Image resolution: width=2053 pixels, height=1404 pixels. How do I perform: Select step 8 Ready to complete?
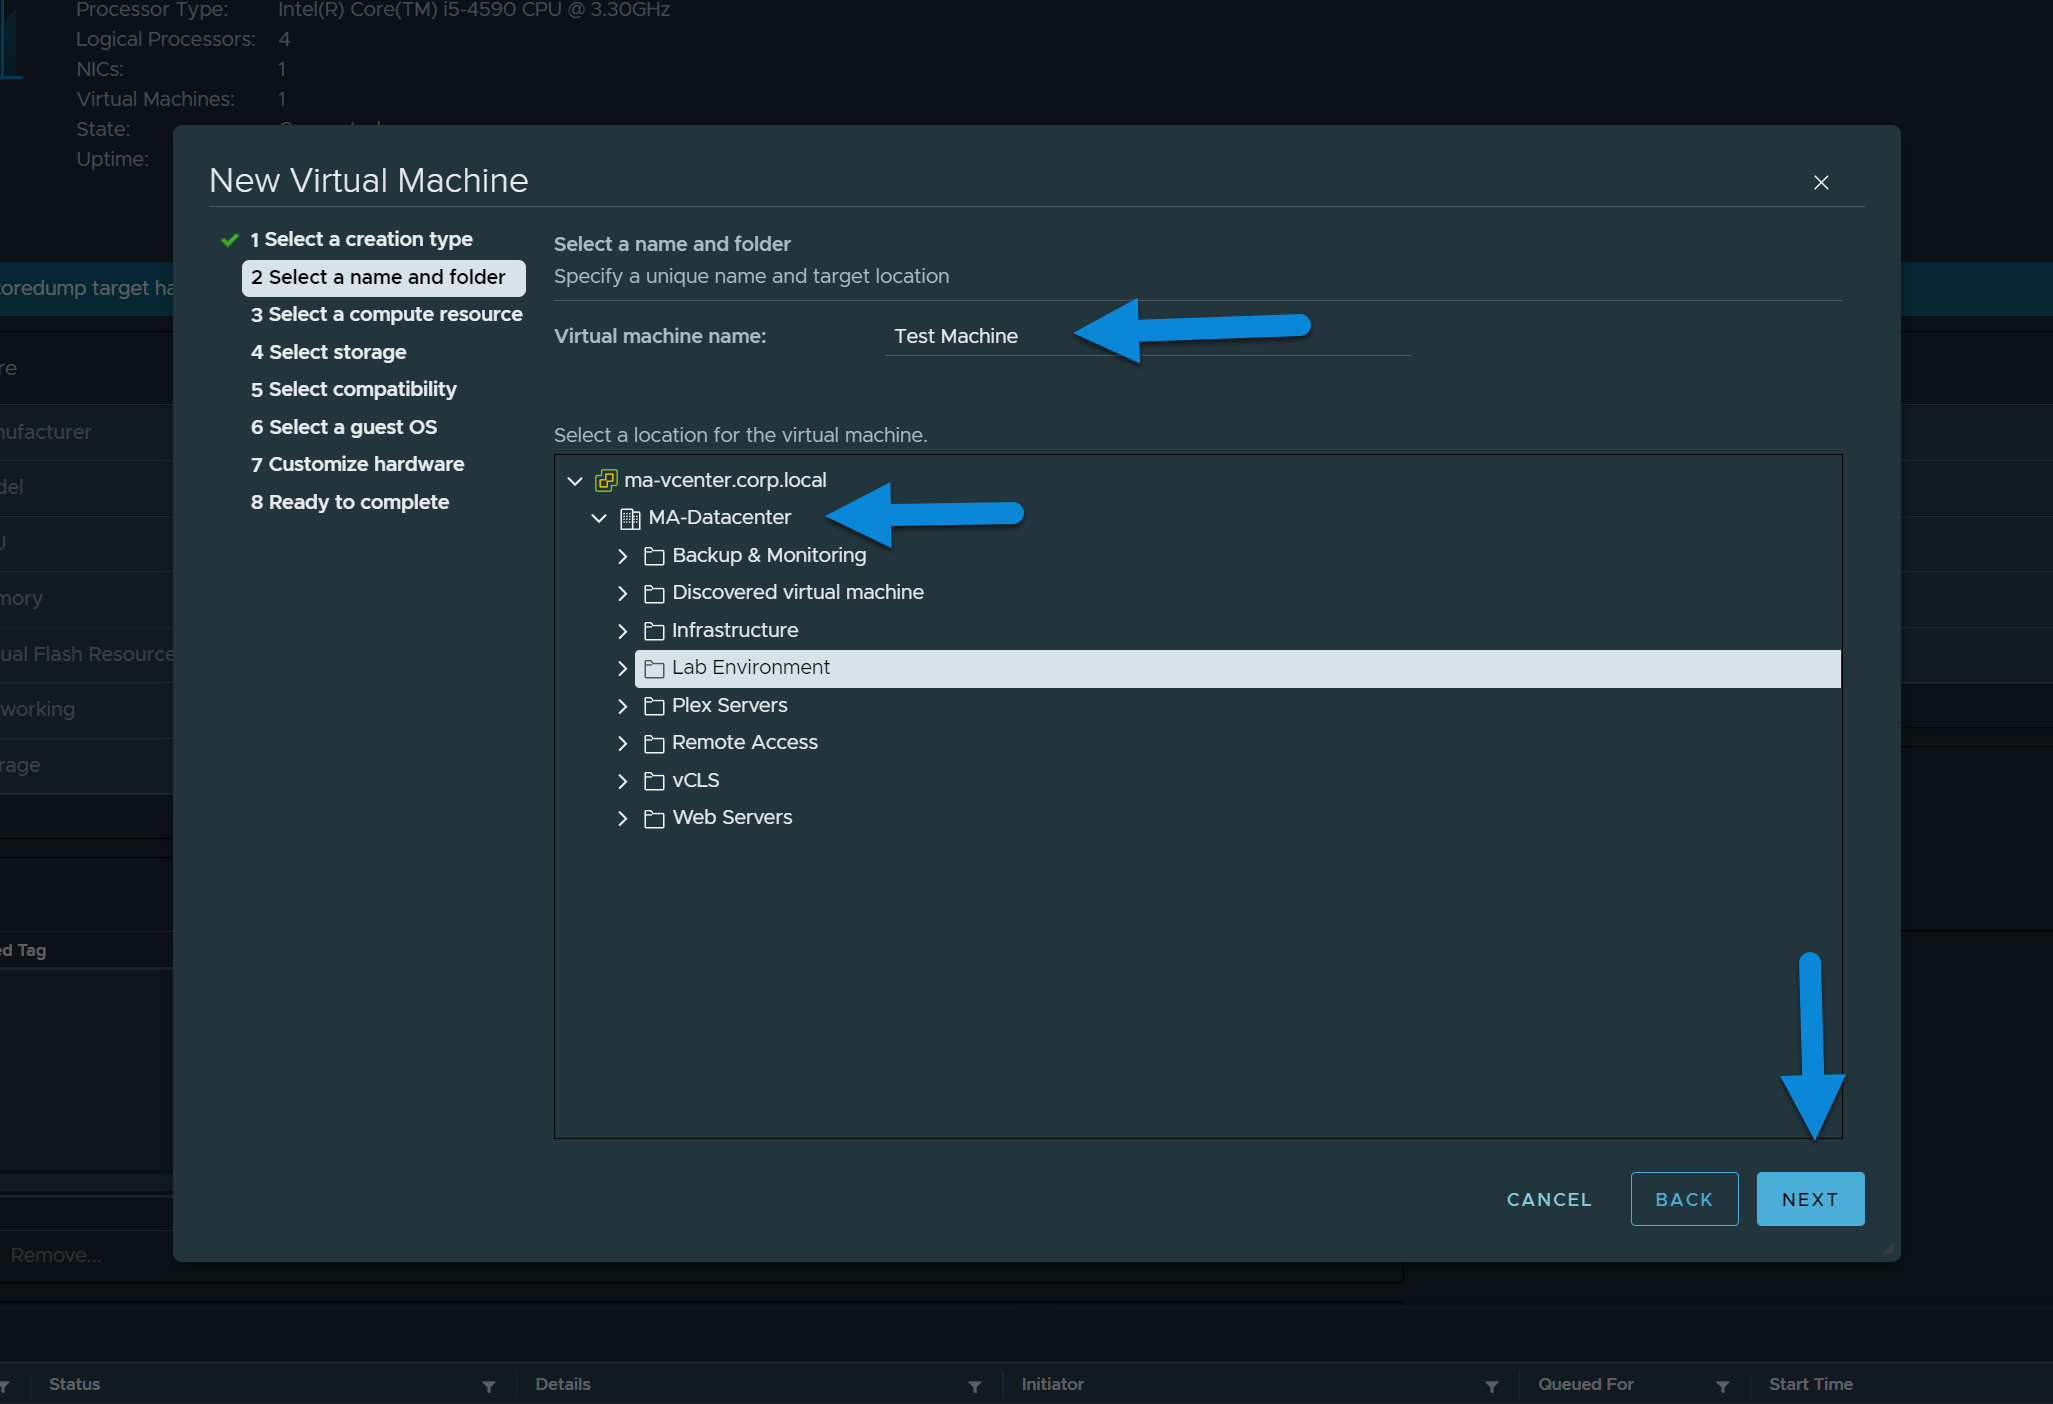(349, 502)
